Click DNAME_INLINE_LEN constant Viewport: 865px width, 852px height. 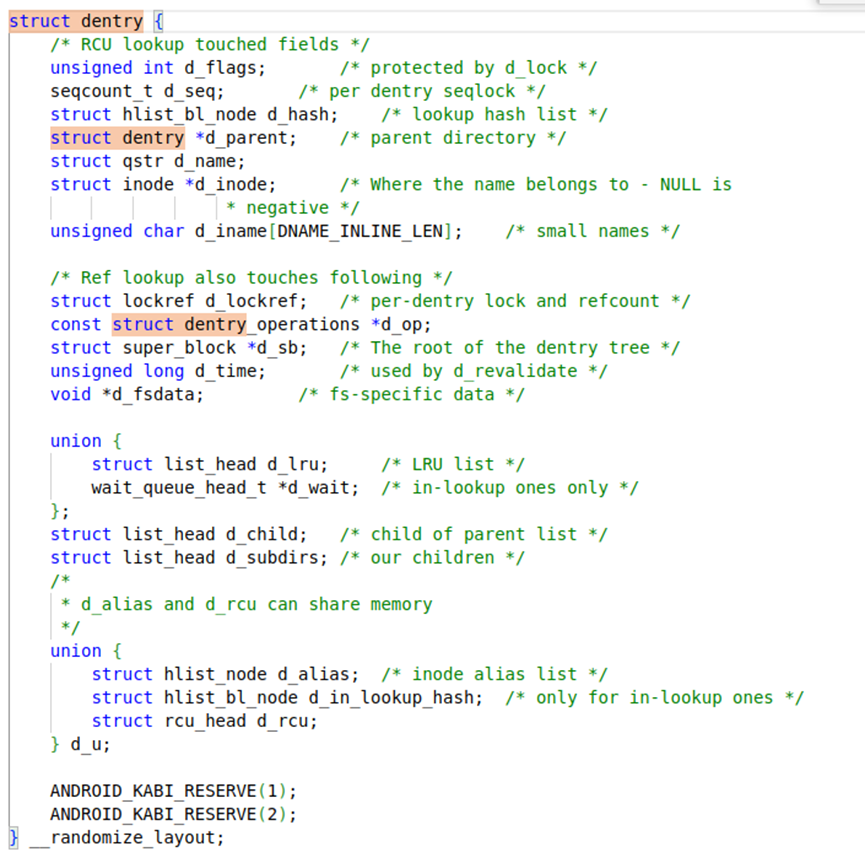coord(360,231)
